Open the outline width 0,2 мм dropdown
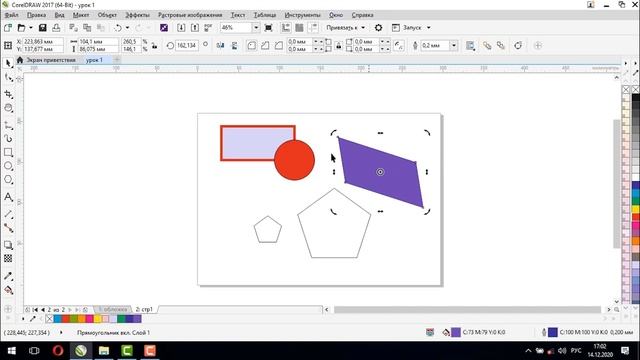The height and width of the screenshot is (360, 640). click(453, 45)
